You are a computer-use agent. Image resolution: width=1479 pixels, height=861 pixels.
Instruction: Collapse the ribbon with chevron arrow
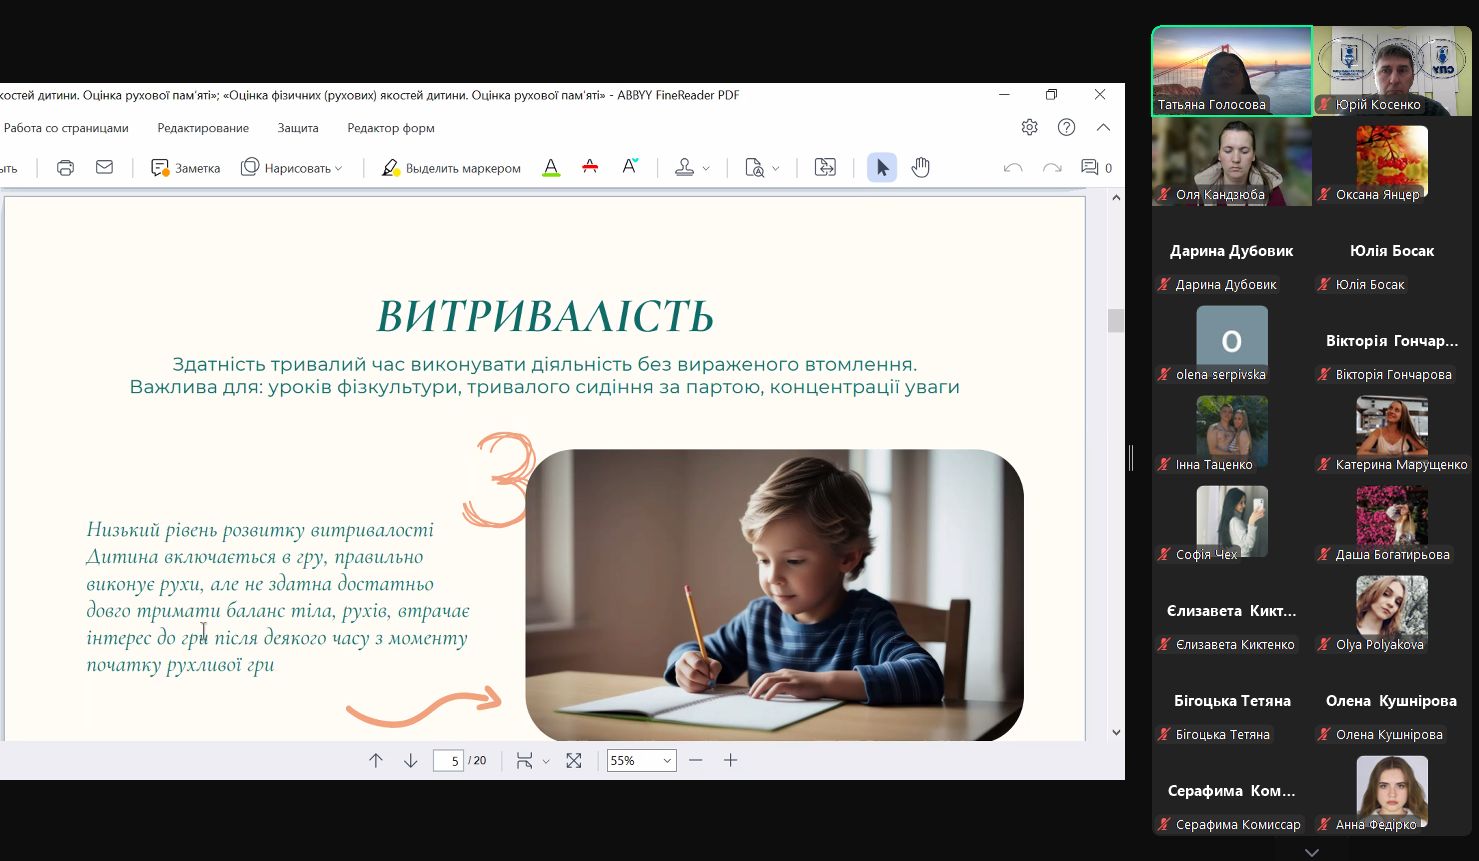tap(1103, 128)
